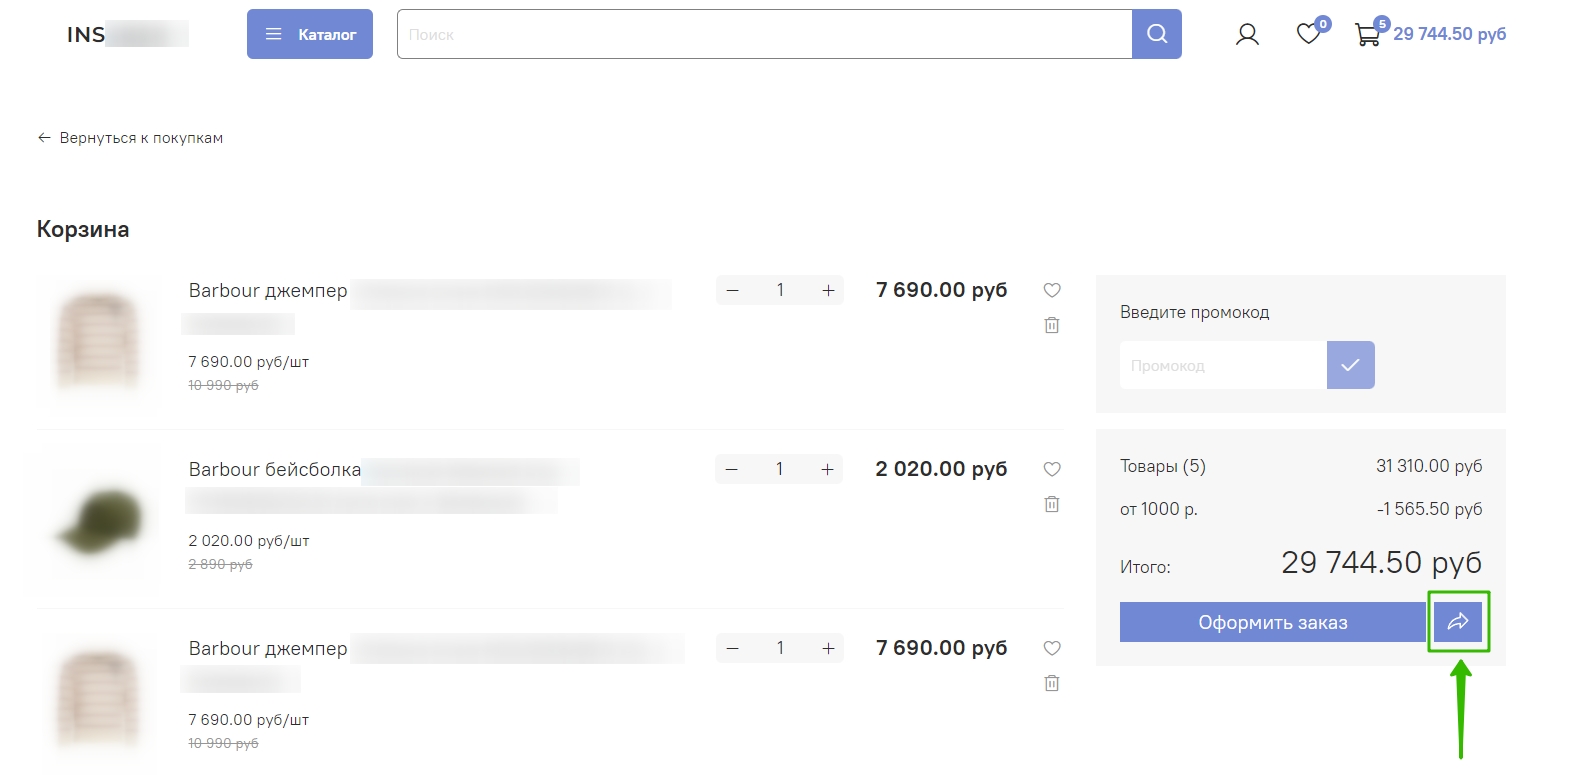Focus the Поиск search field
Viewport: 1590px width, 777px height.
pos(765,34)
